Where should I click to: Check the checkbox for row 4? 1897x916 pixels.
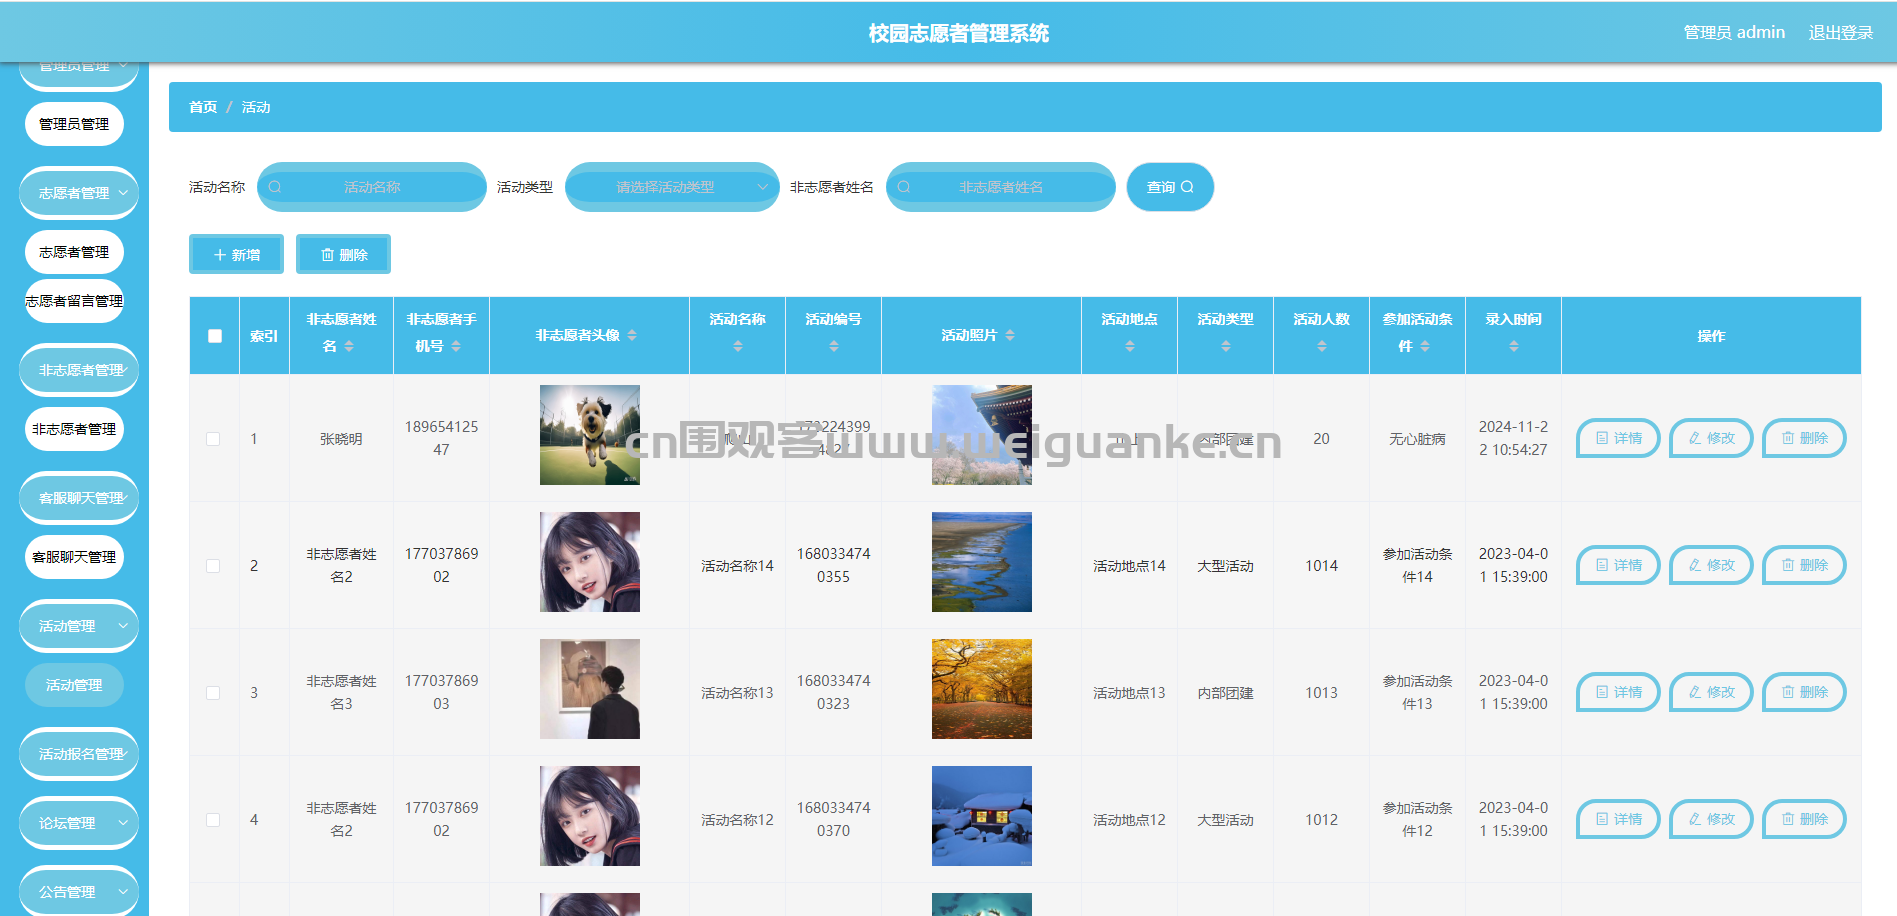(213, 820)
